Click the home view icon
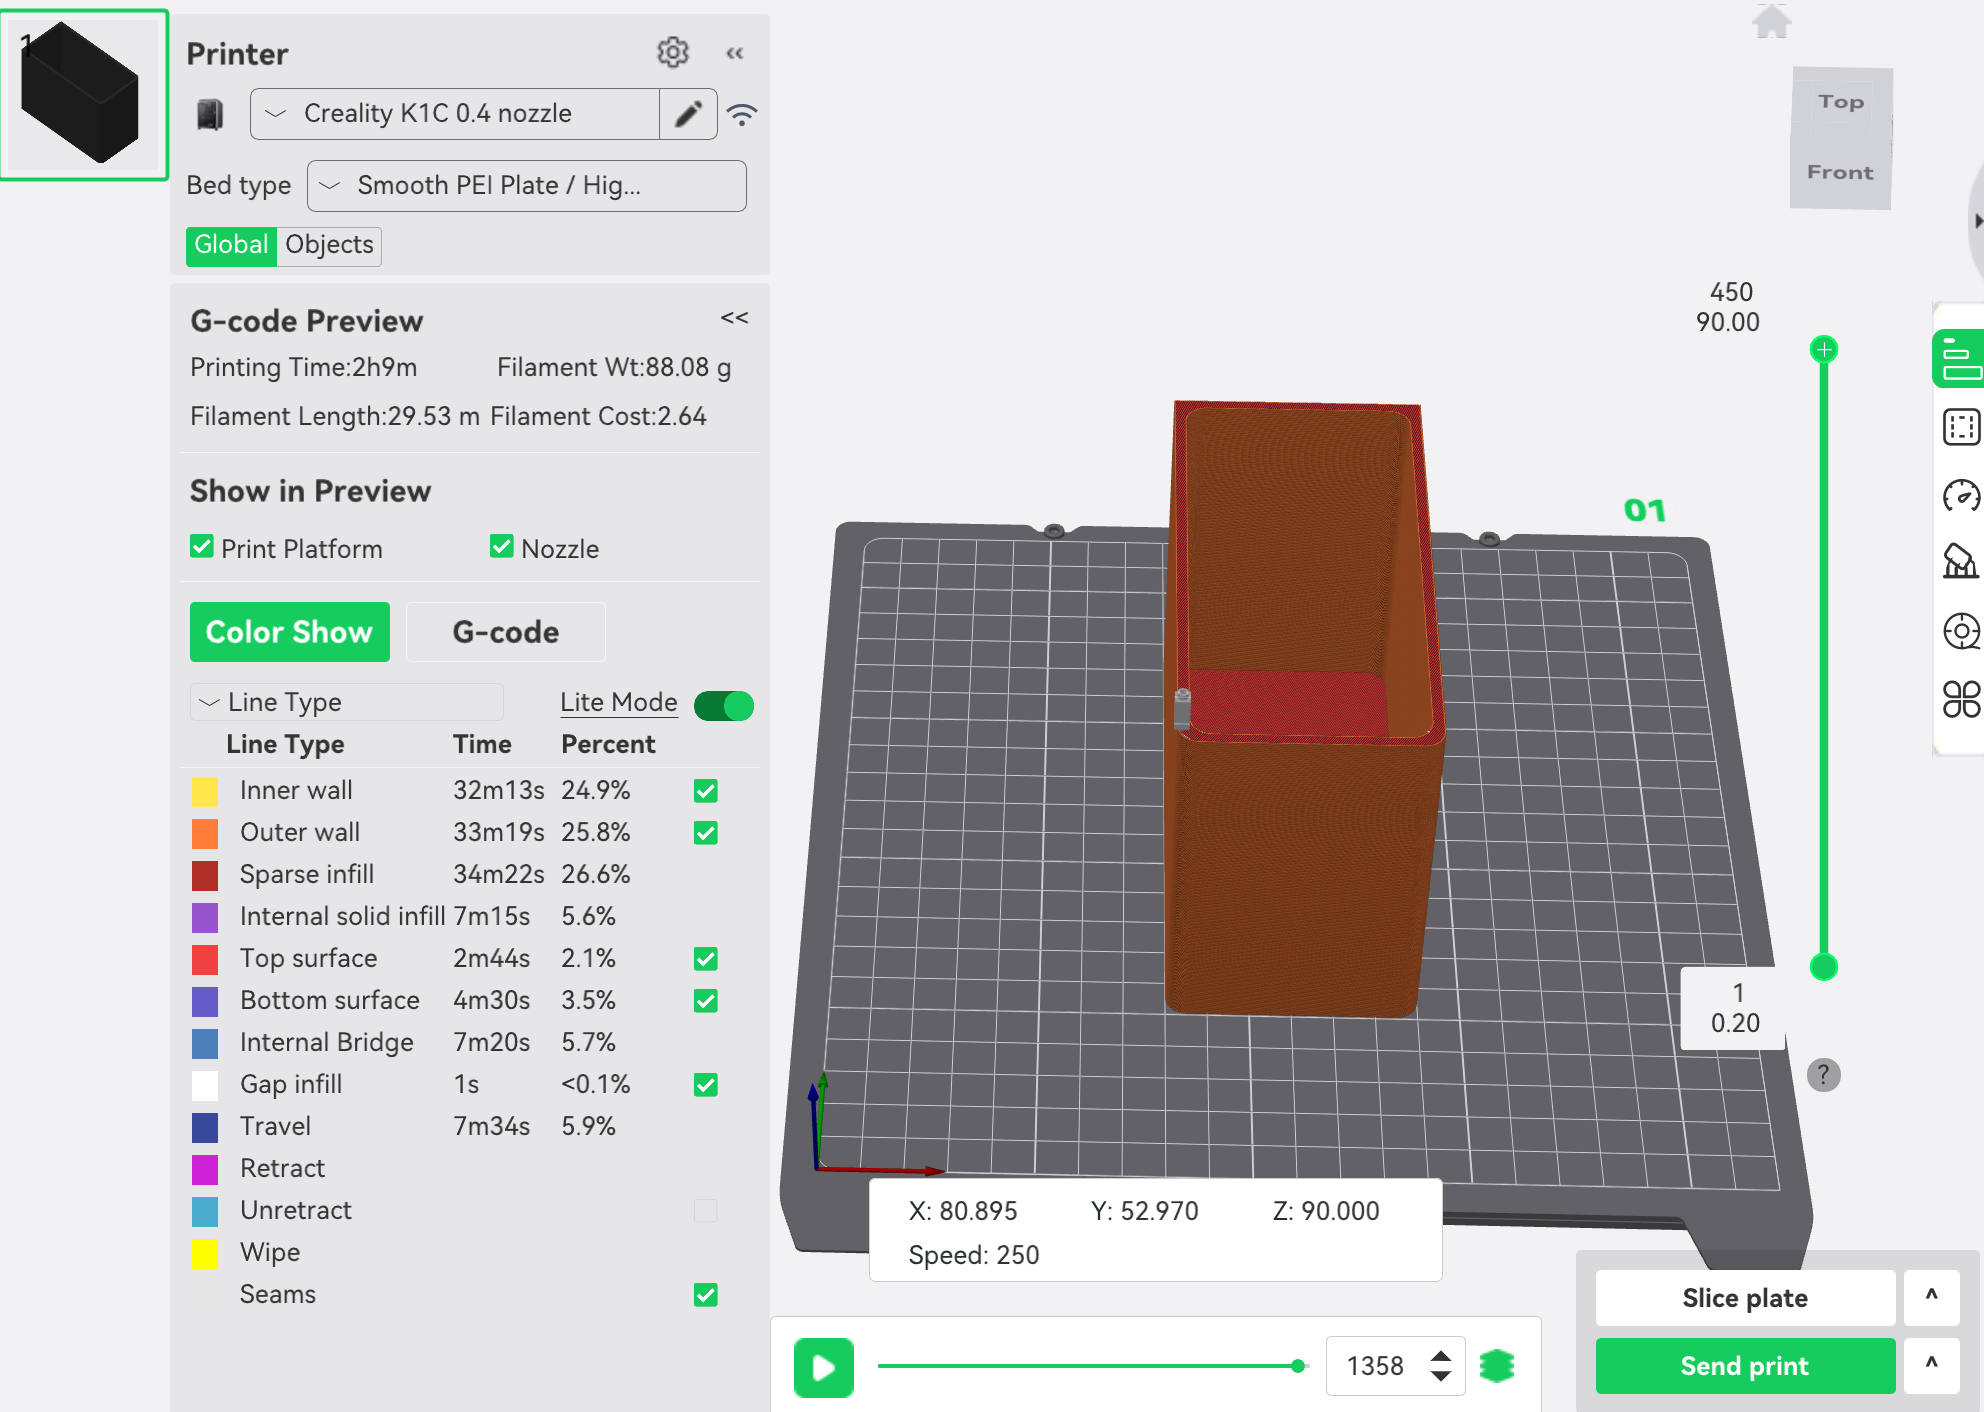The image size is (1984, 1412). 1771,22
